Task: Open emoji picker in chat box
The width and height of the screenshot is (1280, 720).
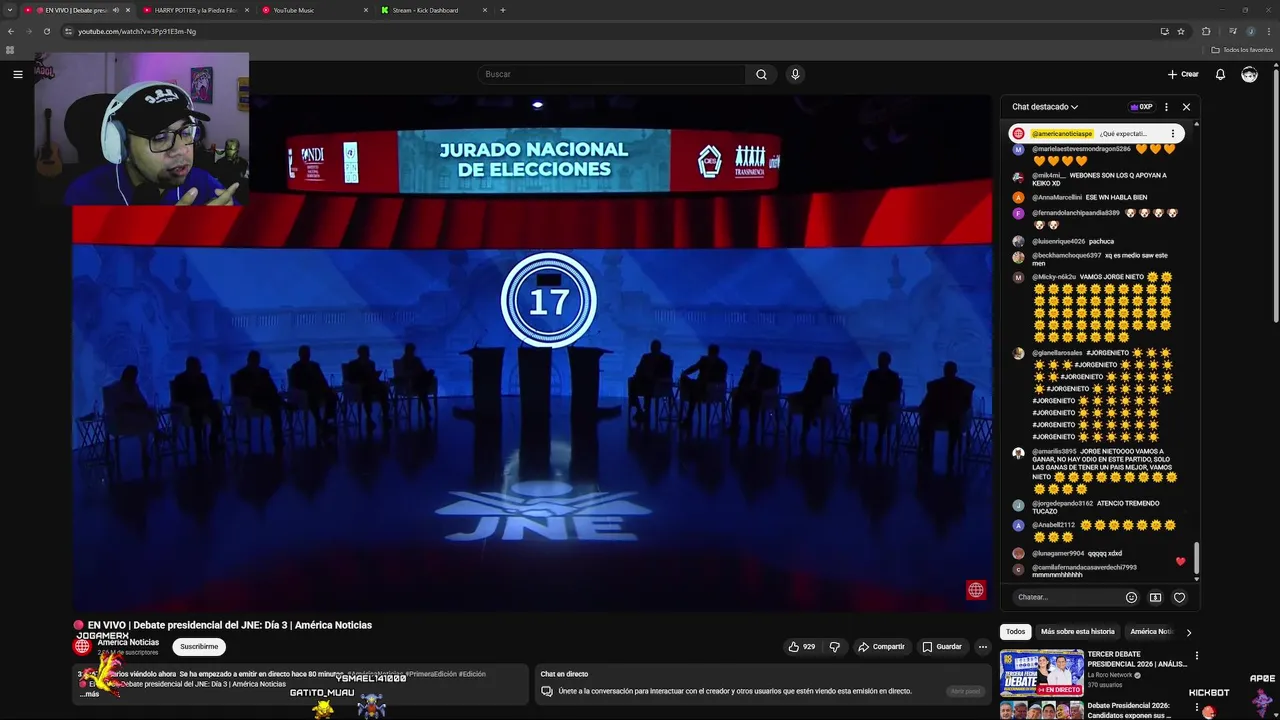Action: pyautogui.click(x=1131, y=597)
